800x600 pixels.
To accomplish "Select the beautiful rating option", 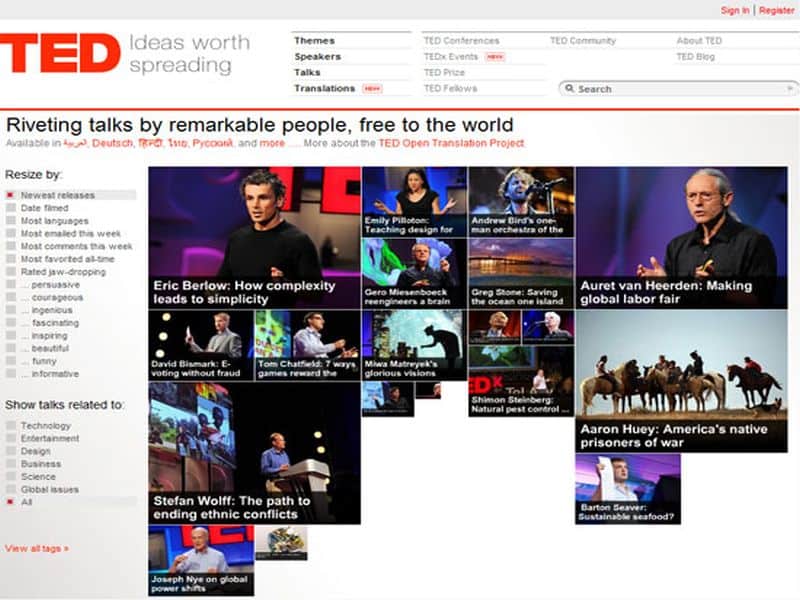I will pos(37,348).
